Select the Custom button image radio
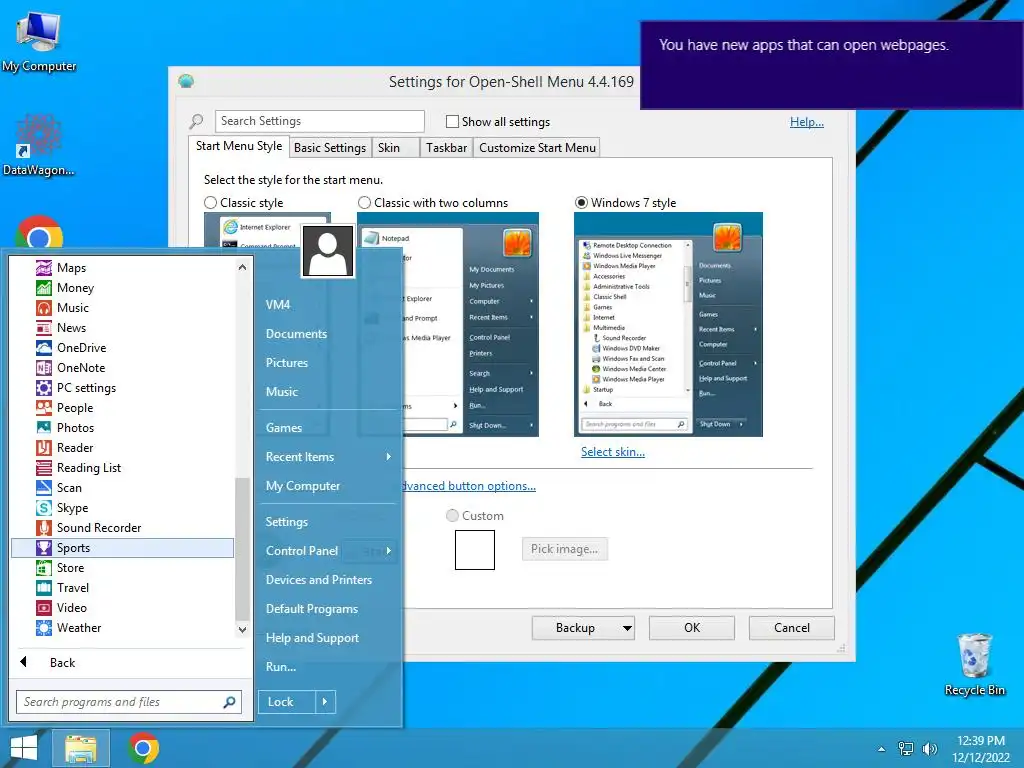The image size is (1024, 768). click(x=452, y=516)
